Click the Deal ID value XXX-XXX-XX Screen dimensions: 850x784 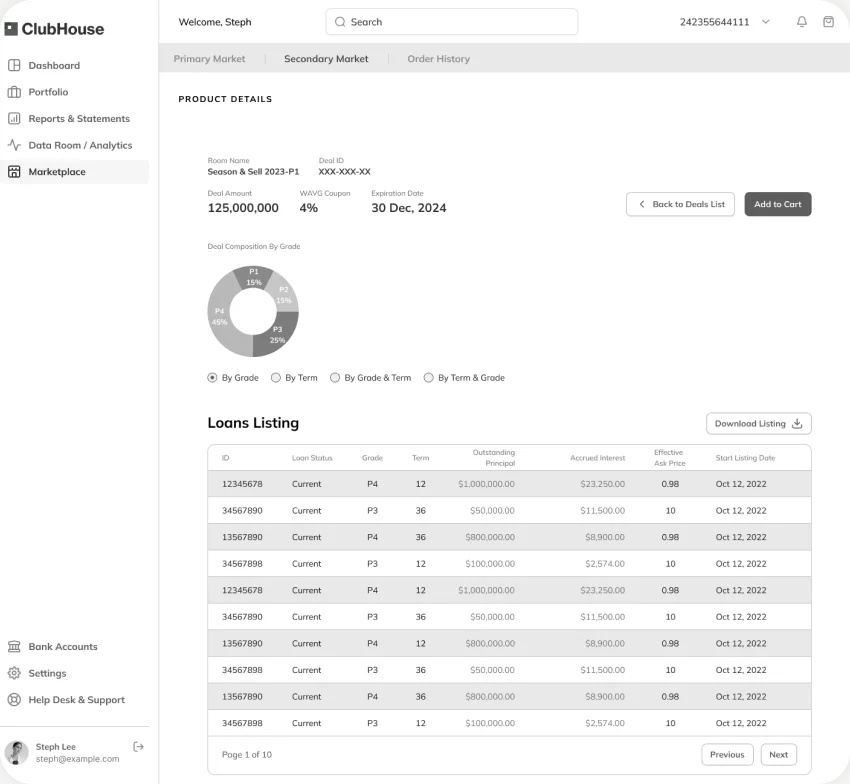pyautogui.click(x=344, y=172)
